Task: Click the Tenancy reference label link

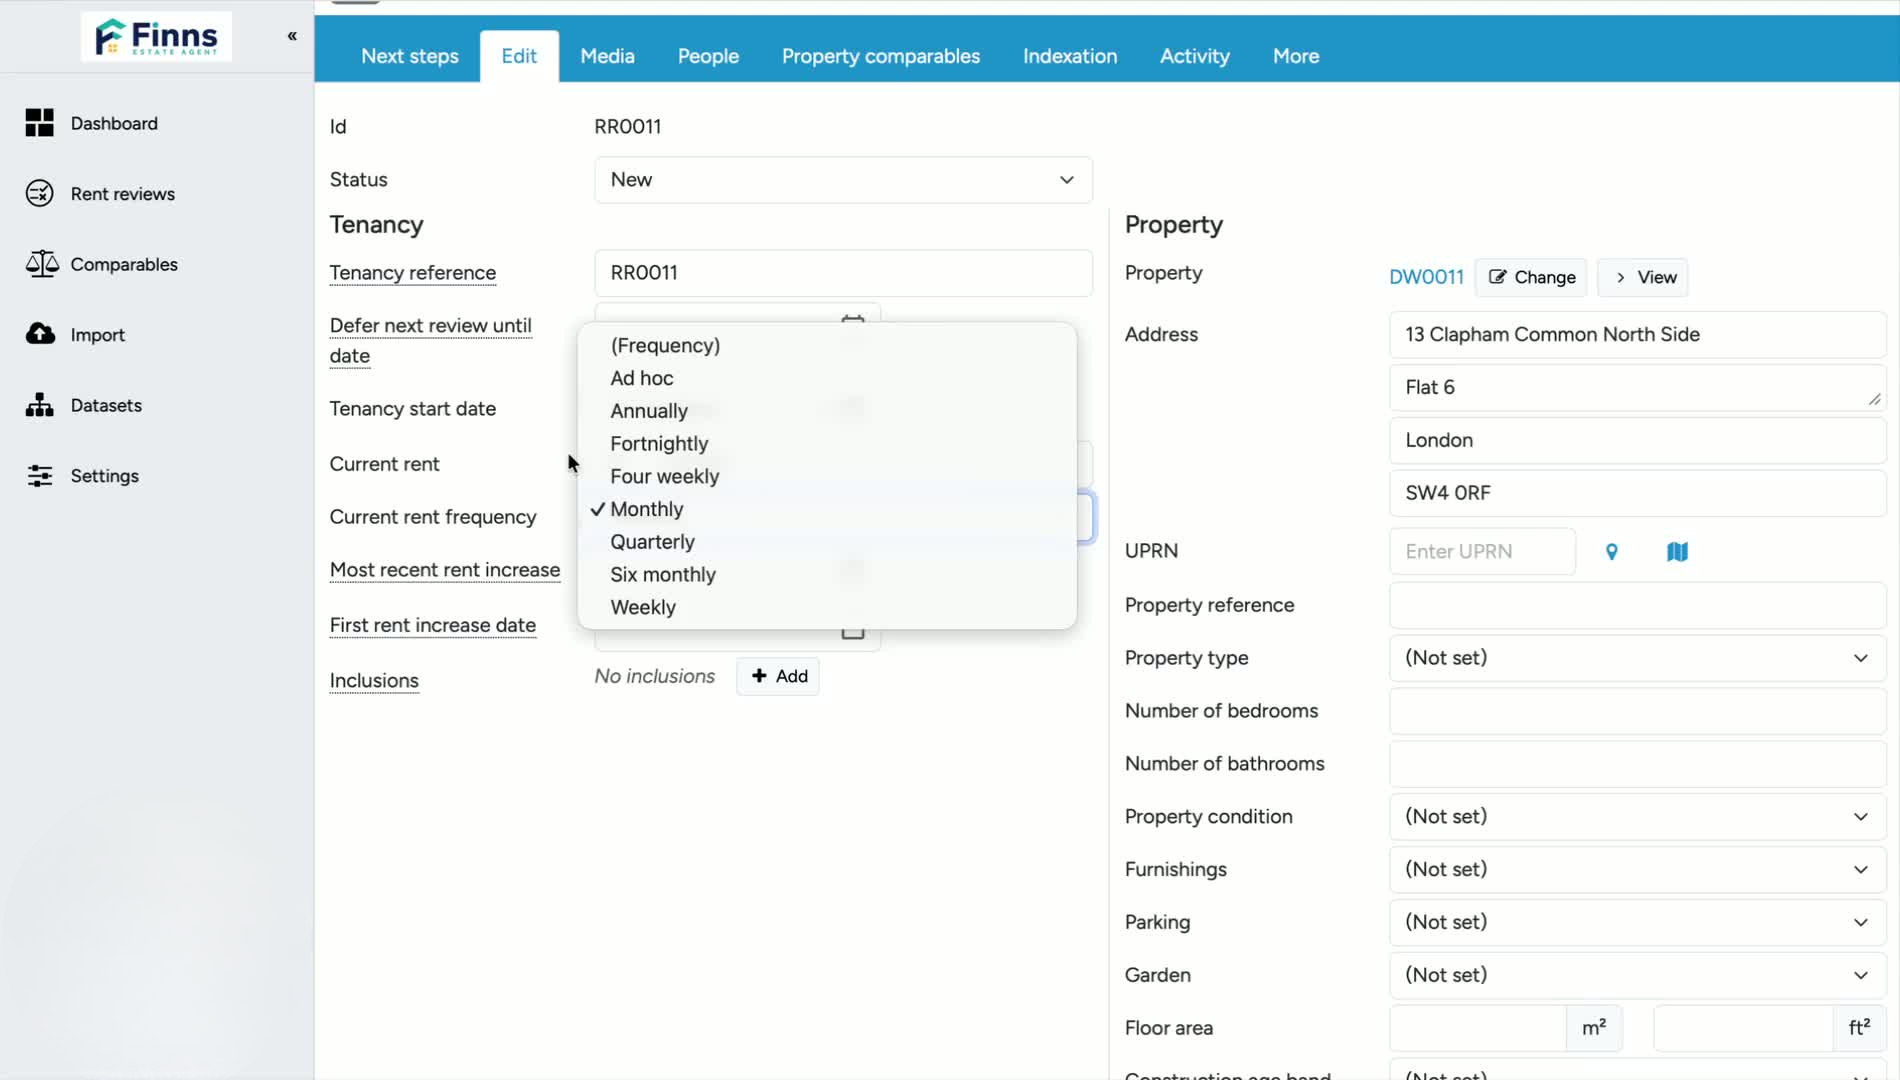Action: (x=413, y=273)
